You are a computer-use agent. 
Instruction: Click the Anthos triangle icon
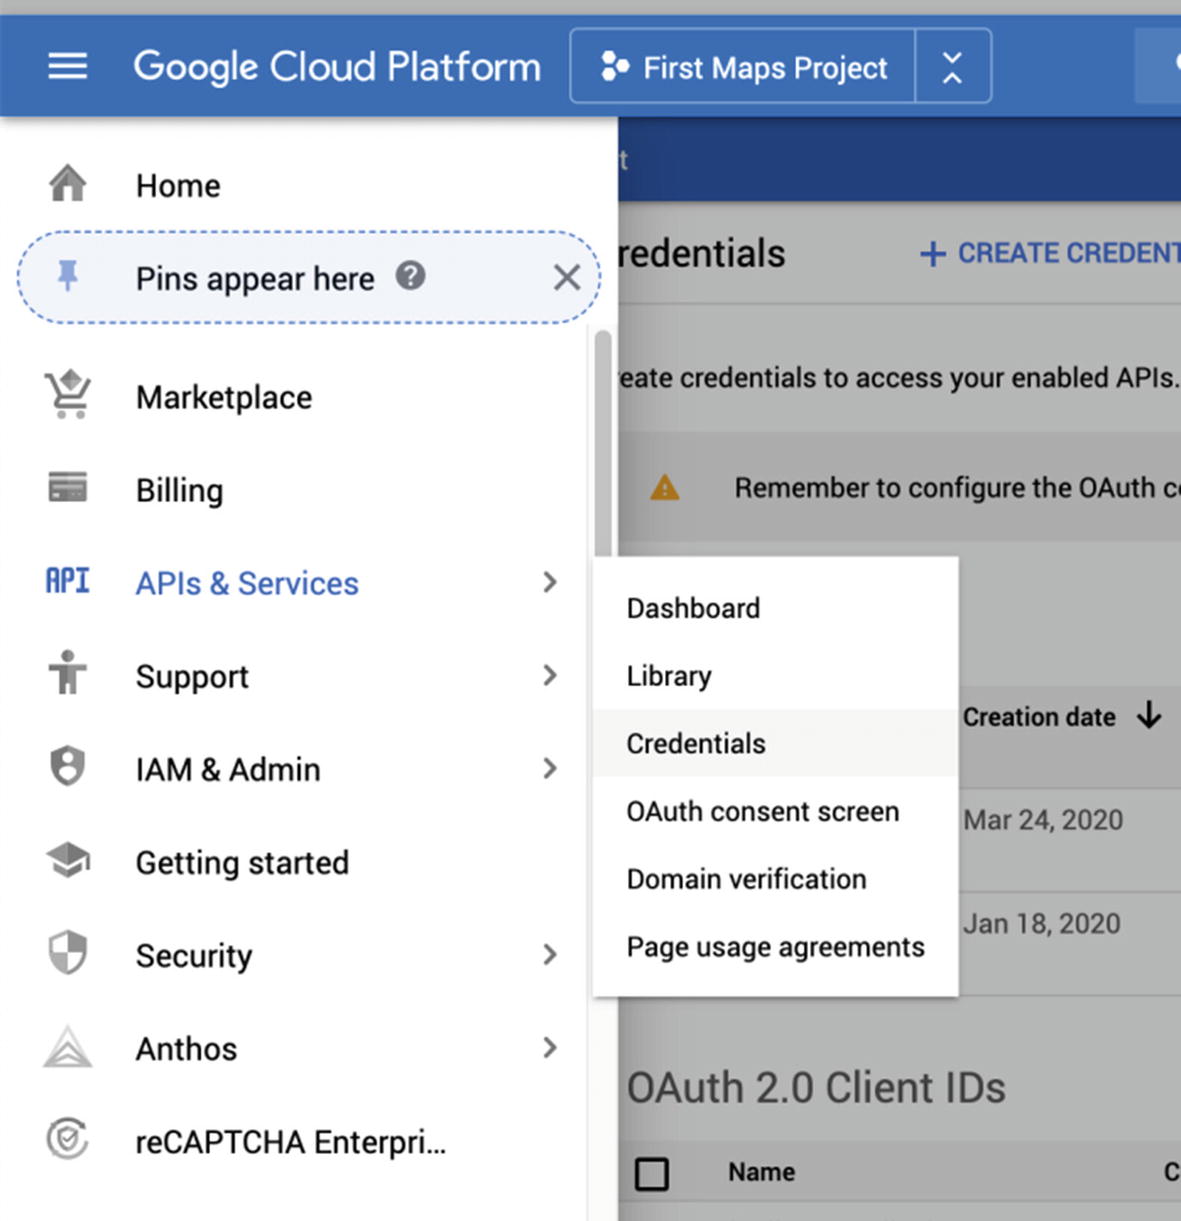68,1047
